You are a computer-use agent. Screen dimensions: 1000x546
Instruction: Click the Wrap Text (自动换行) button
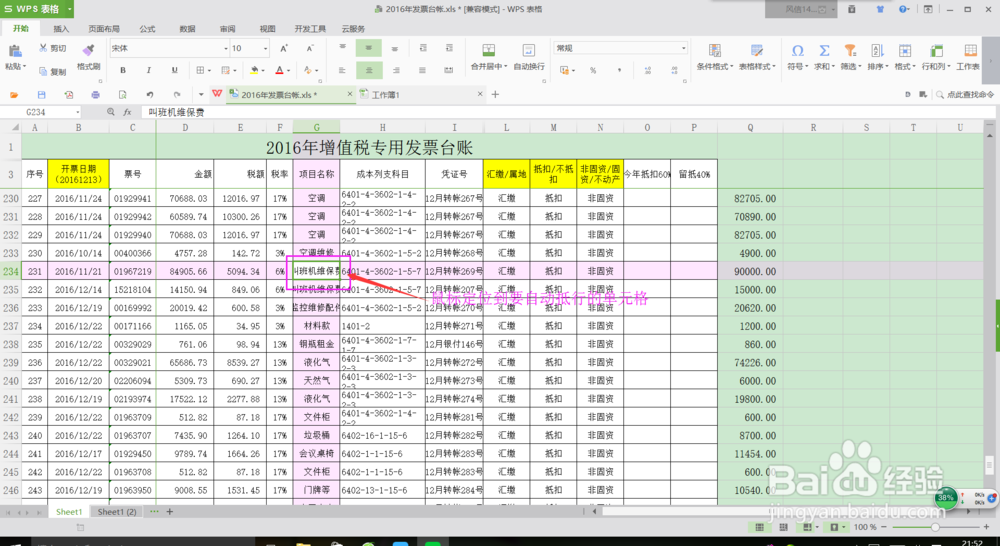529,57
